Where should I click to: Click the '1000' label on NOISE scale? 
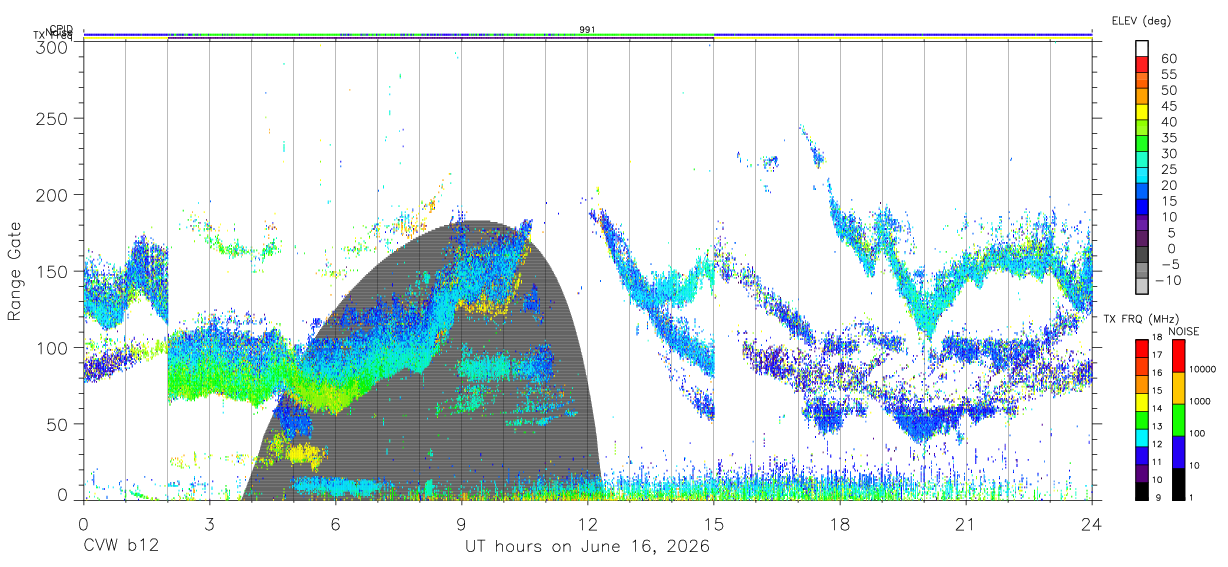point(1201,401)
